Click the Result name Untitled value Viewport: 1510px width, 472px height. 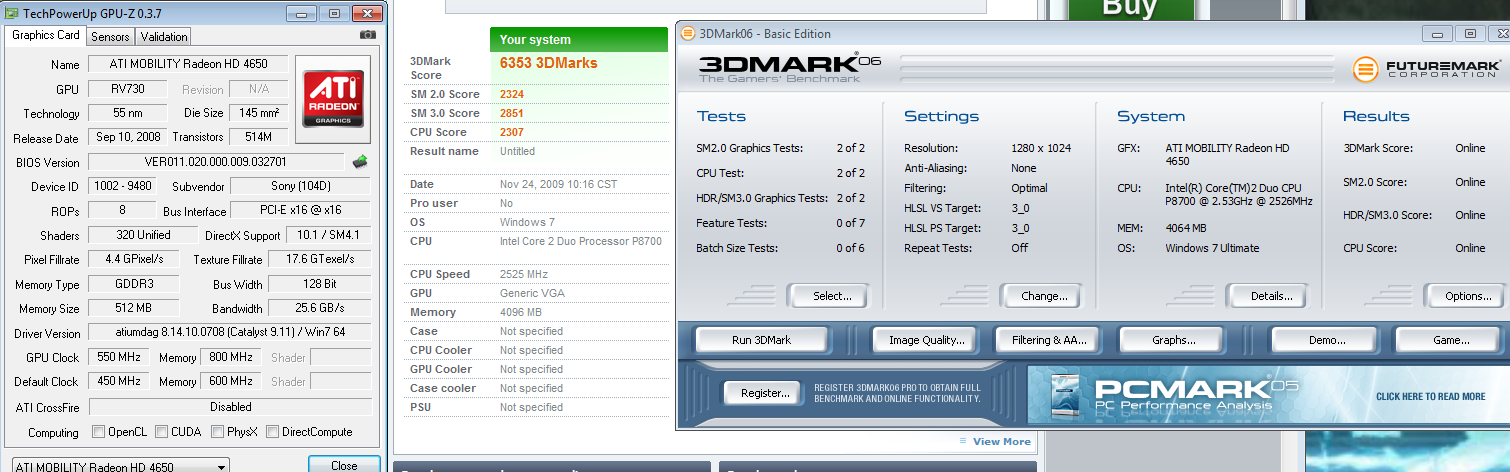517,151
